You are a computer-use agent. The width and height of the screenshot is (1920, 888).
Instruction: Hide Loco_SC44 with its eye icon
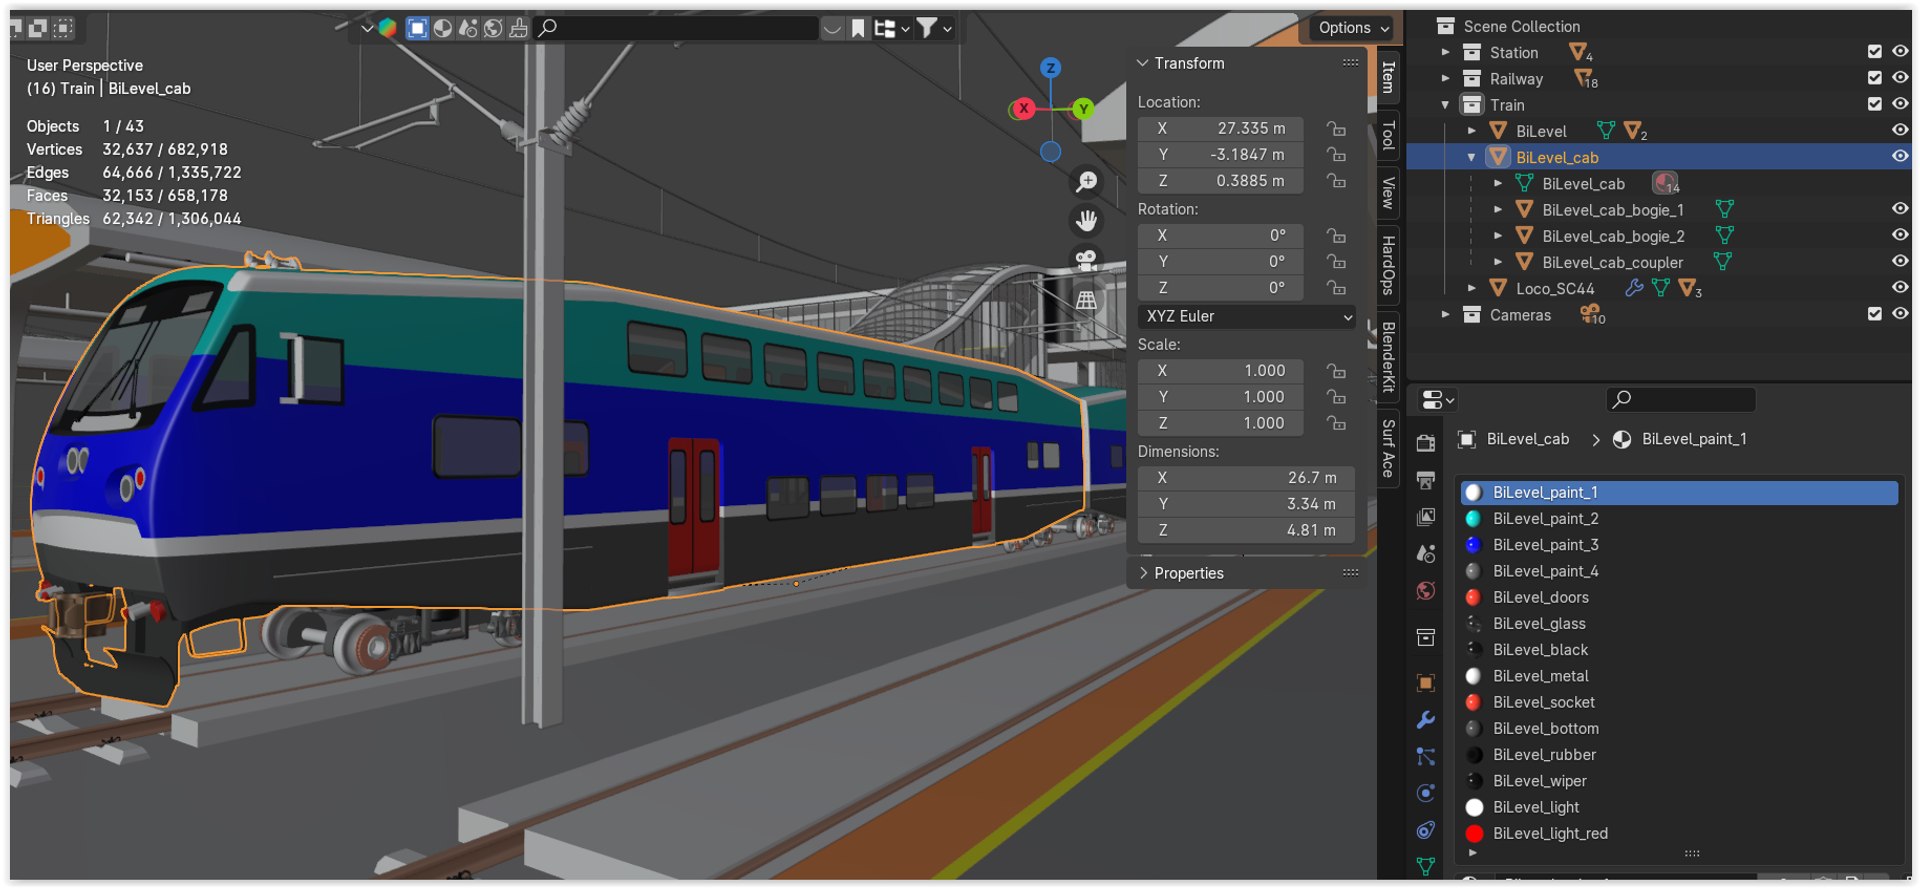pyautogui.click(x=1900, y=287)
